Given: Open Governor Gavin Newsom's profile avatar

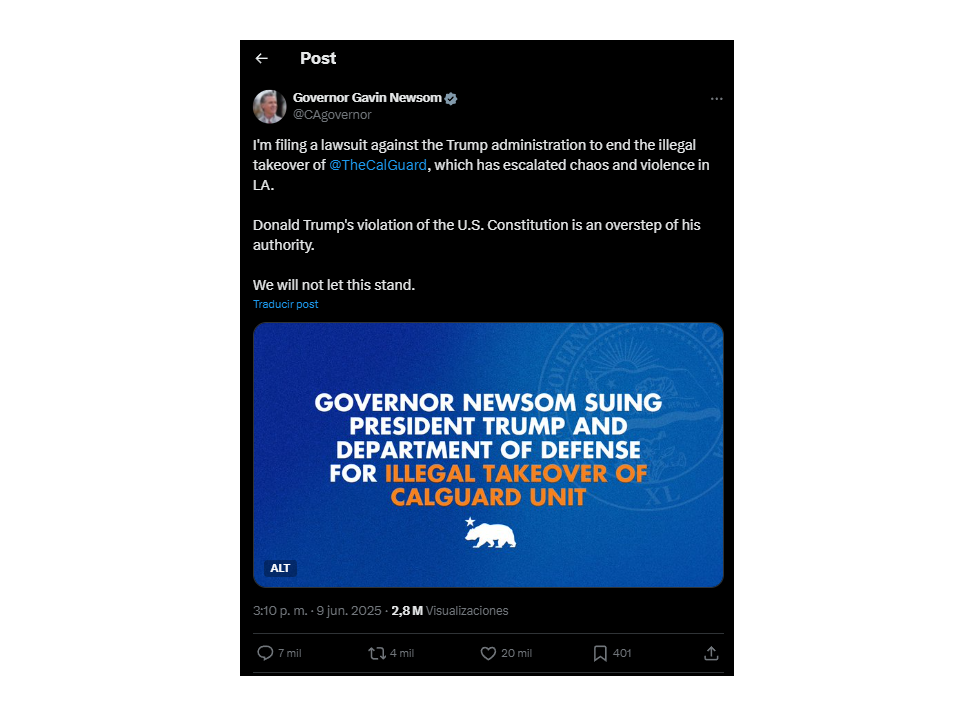Looking at the screenshot, I should tap(269, 107).
